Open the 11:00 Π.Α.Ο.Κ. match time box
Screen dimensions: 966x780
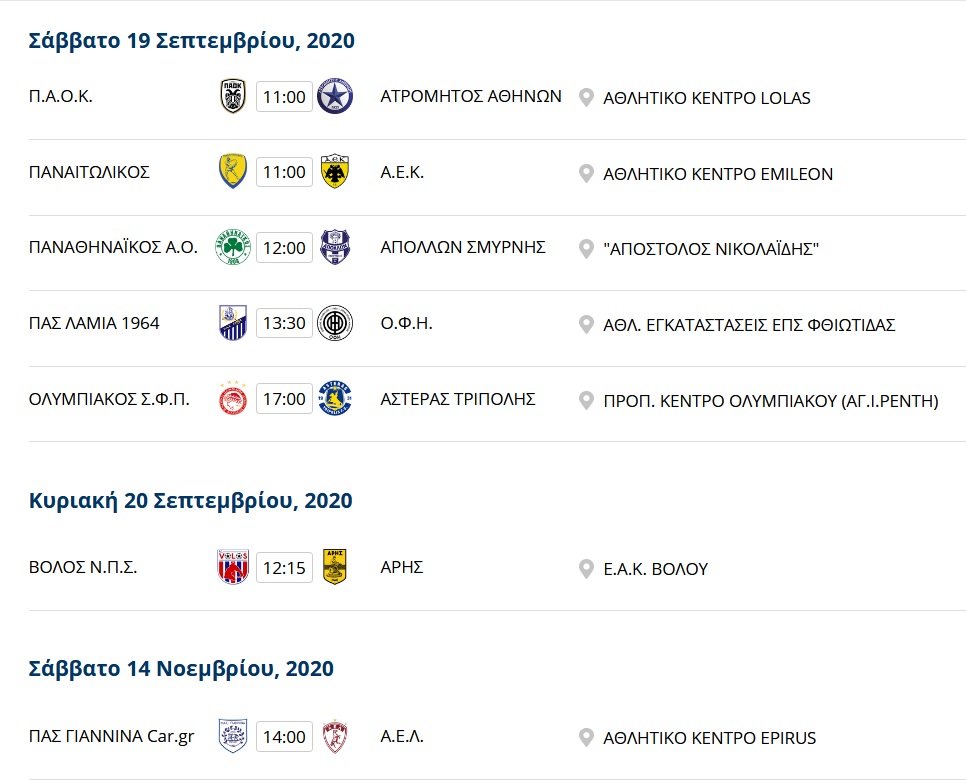coord(284,97)
